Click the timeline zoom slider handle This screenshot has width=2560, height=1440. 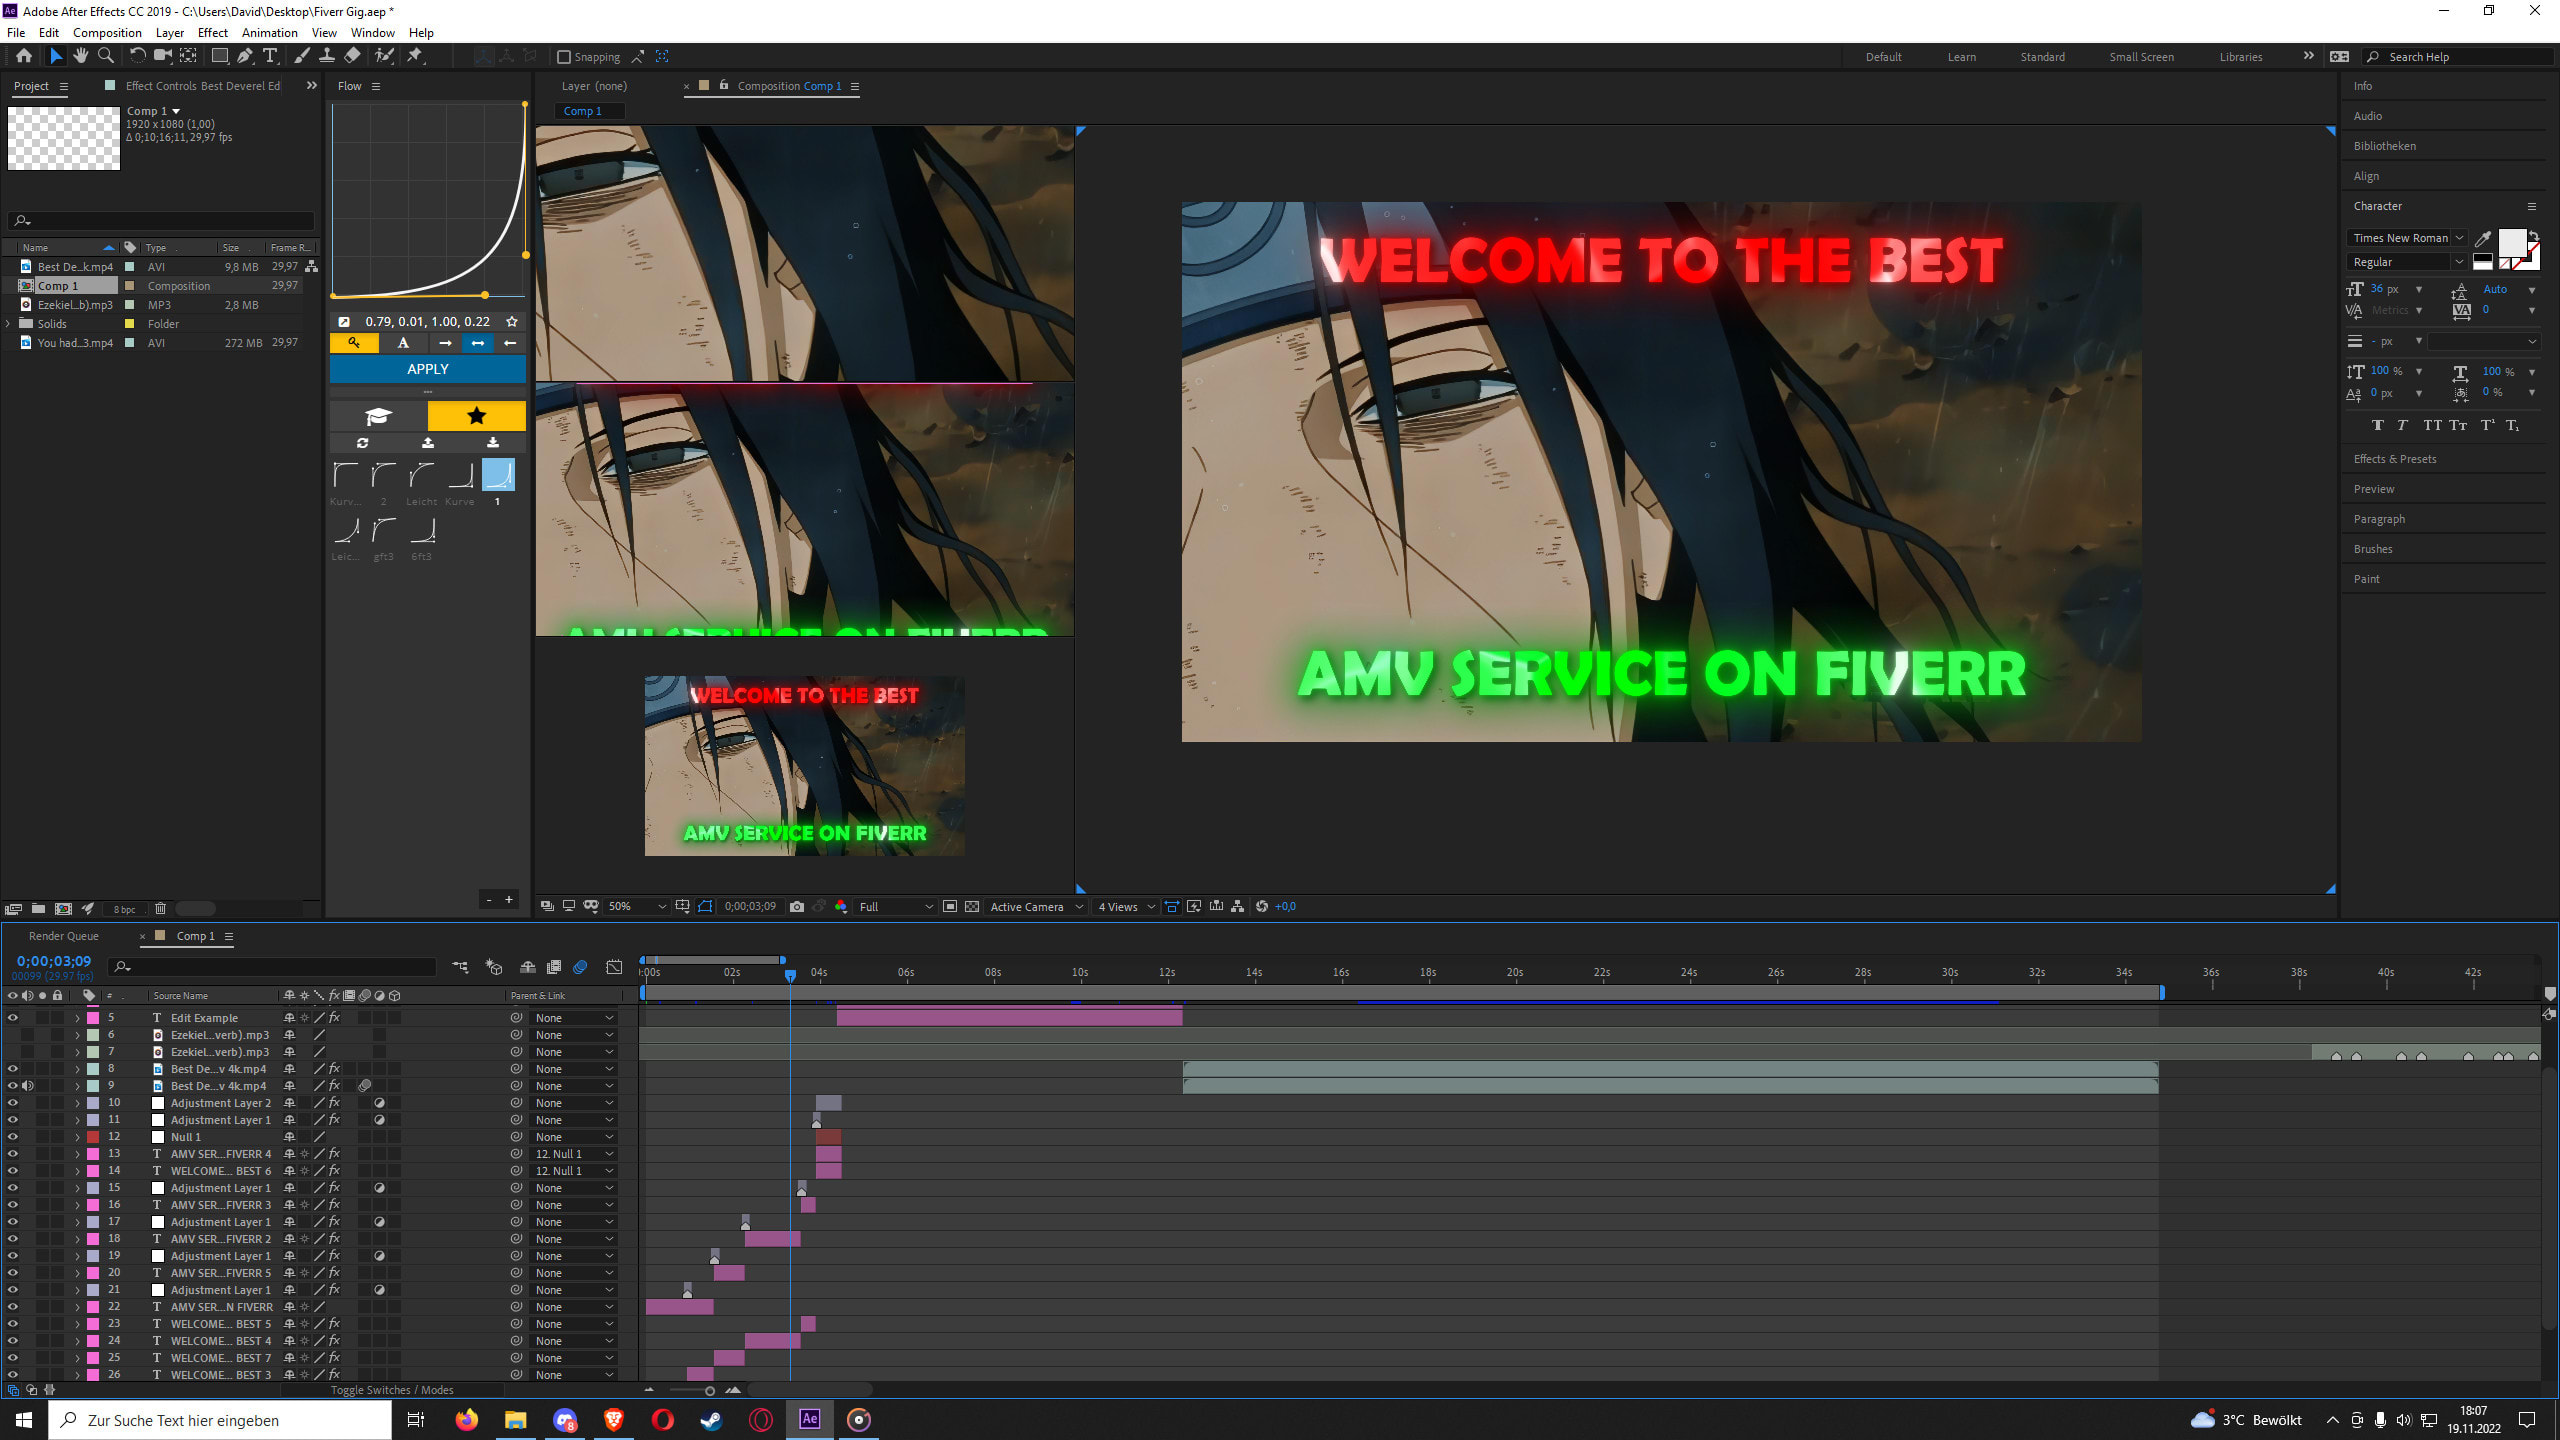(x=709, y=1391)
